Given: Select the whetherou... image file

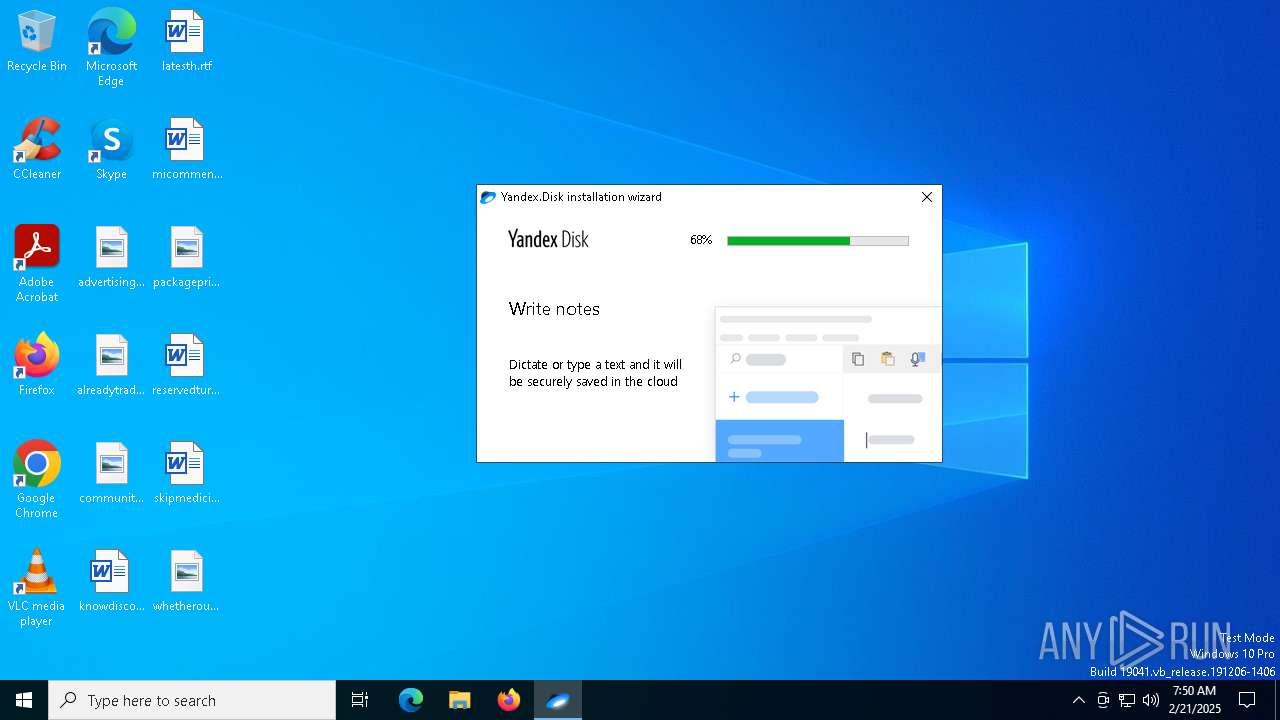Looking at the screenshot, I should pos(186,582).
